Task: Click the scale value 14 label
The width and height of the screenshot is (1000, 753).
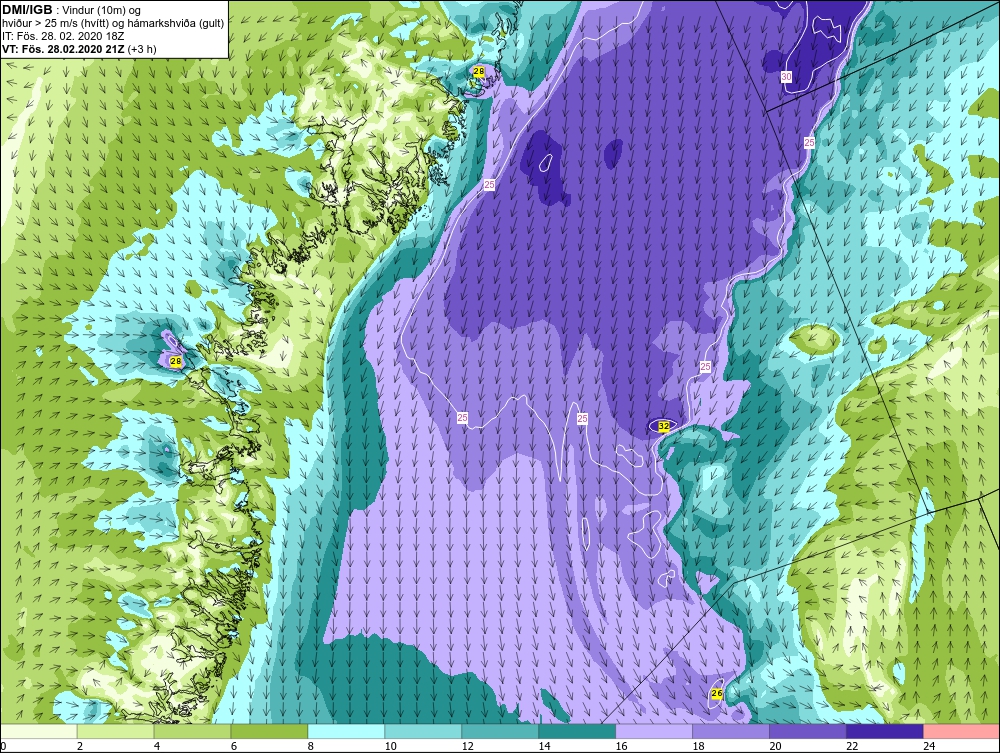Action: tap(545, 746)
